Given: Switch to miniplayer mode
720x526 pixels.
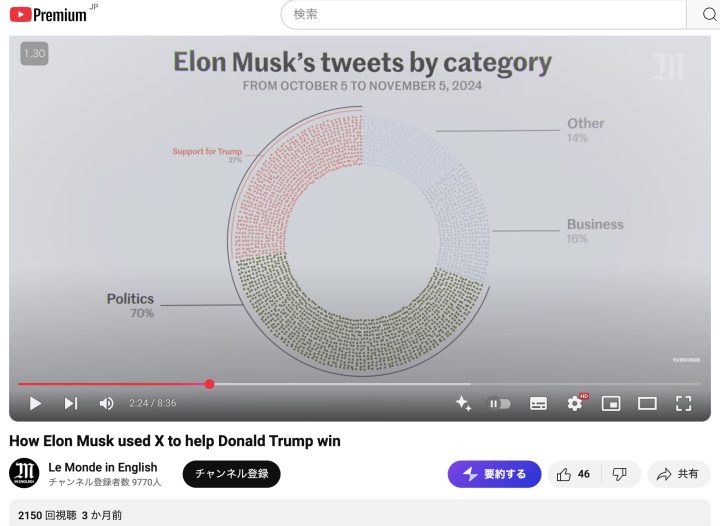Looking at the screenshot, I should (611, 403).
